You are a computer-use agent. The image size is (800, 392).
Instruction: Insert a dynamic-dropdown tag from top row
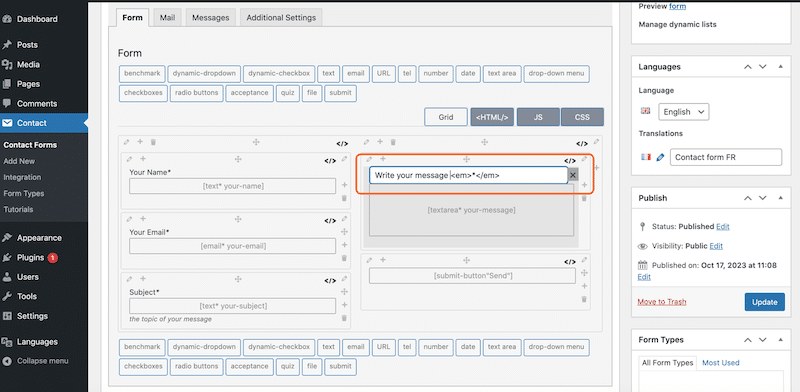point(204,73)
